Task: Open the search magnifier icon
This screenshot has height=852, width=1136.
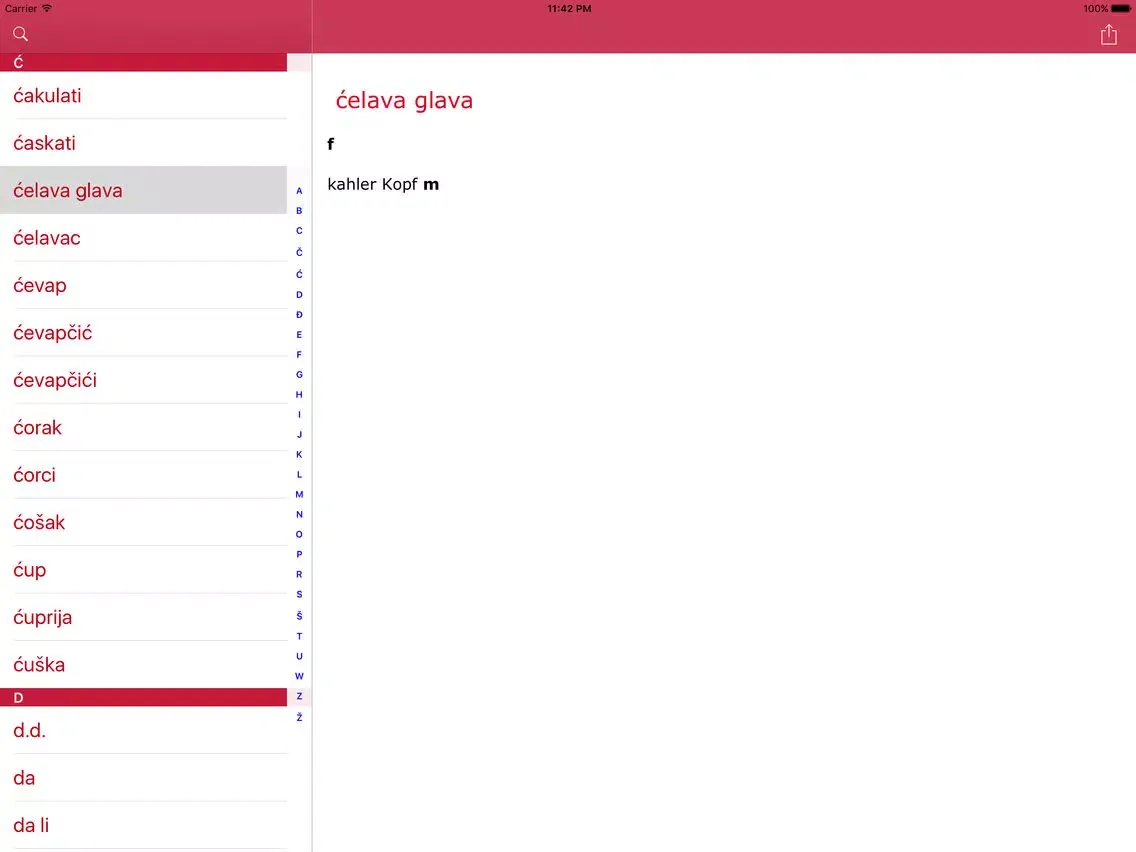Action: pyautogui.click(x=20, y=34)
